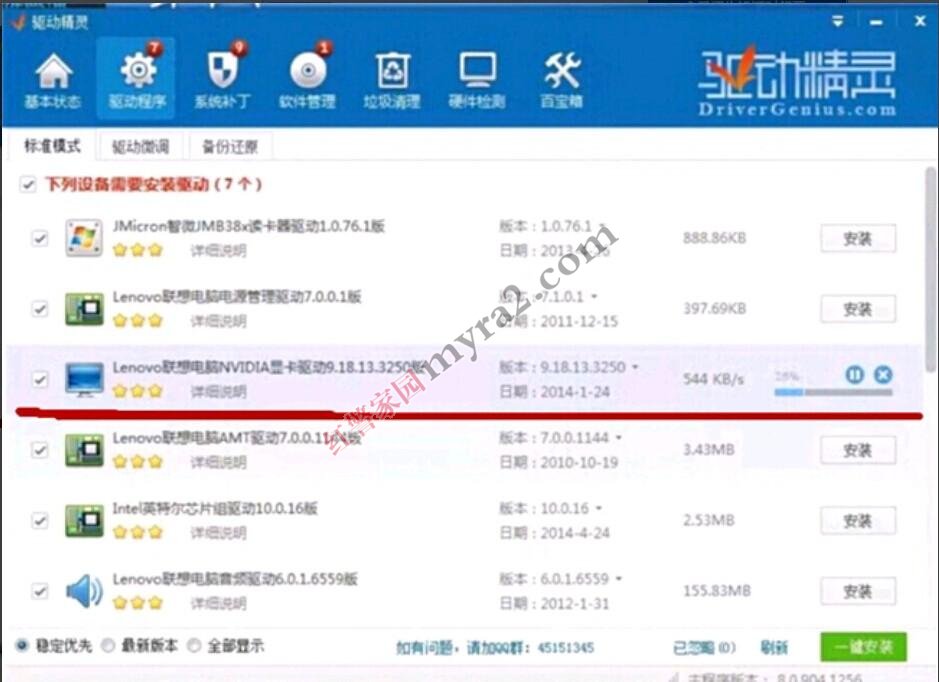Viewport: 939px width, 682px height.
Task: Open 详细说明 for the JMicron driver
Action: (x=218, y=250)
